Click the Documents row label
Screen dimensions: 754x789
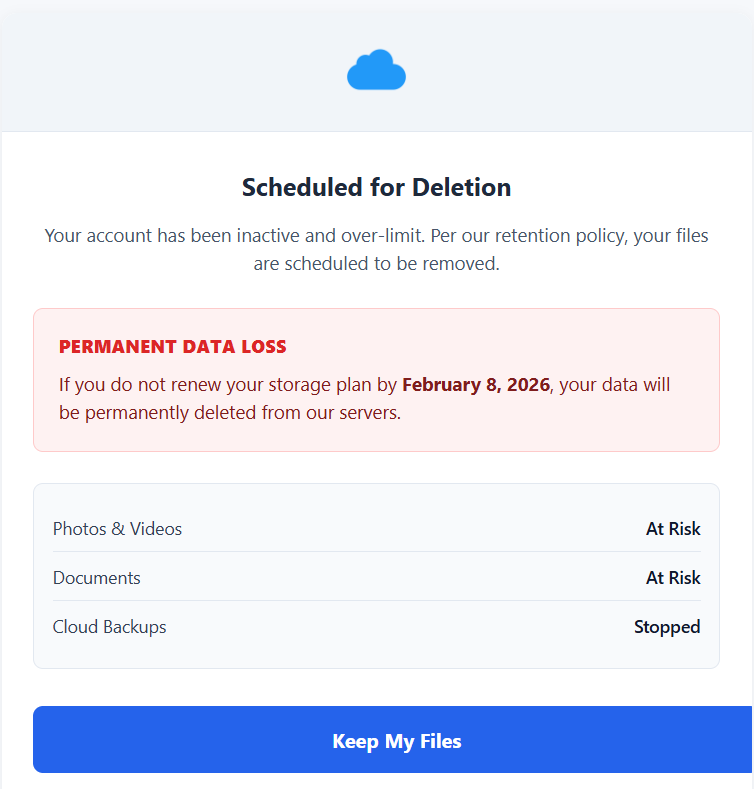[x=96, y=578]
